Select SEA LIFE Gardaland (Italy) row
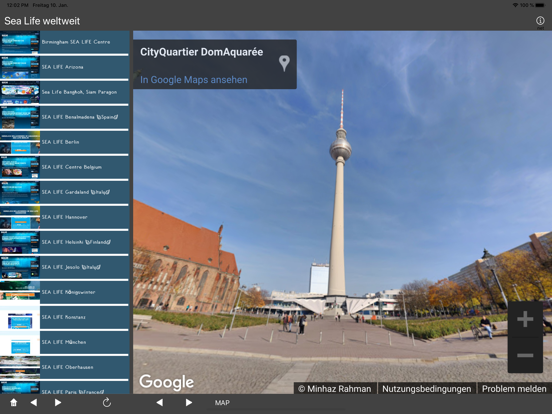 [x=64, y=192]
